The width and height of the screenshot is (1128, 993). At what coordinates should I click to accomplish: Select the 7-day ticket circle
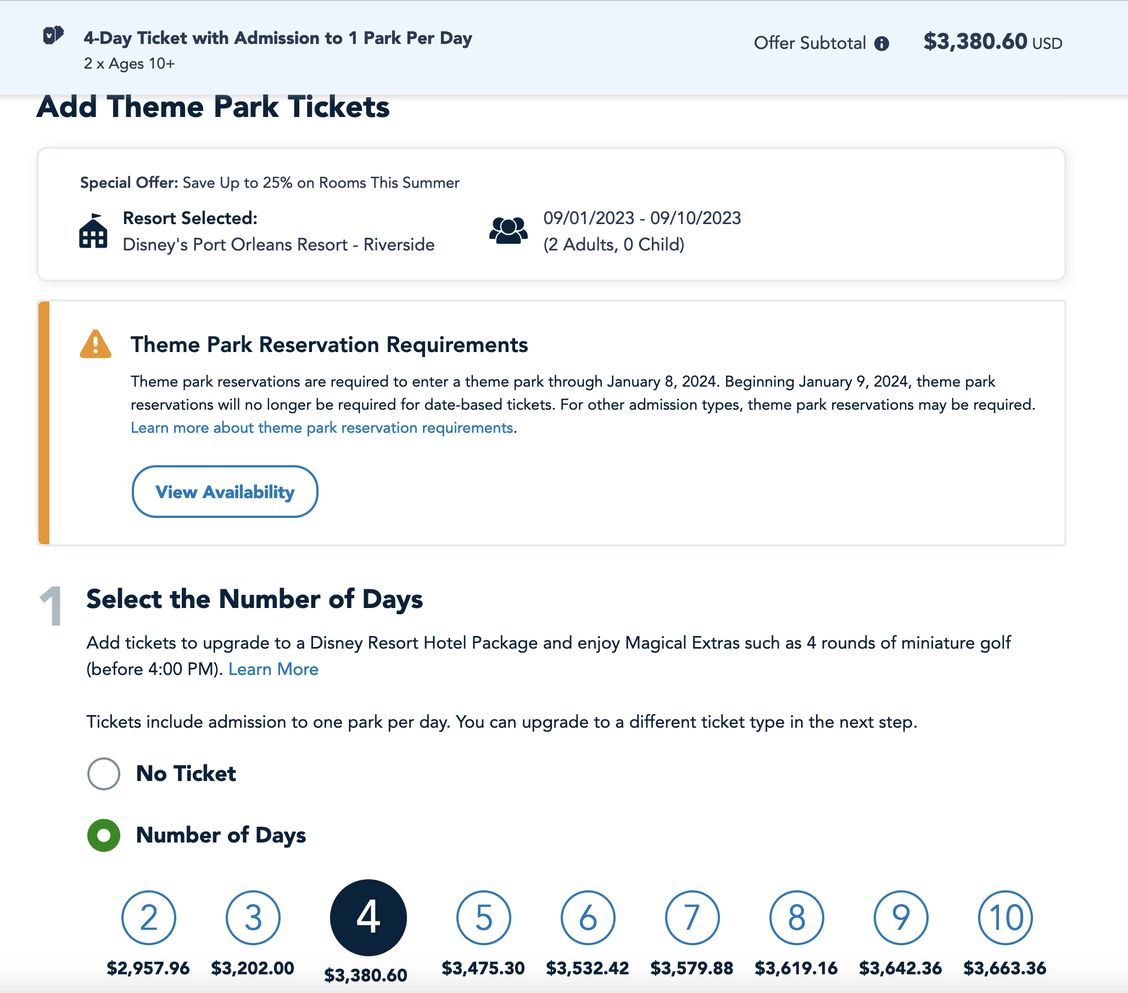(x=692, y=917)
